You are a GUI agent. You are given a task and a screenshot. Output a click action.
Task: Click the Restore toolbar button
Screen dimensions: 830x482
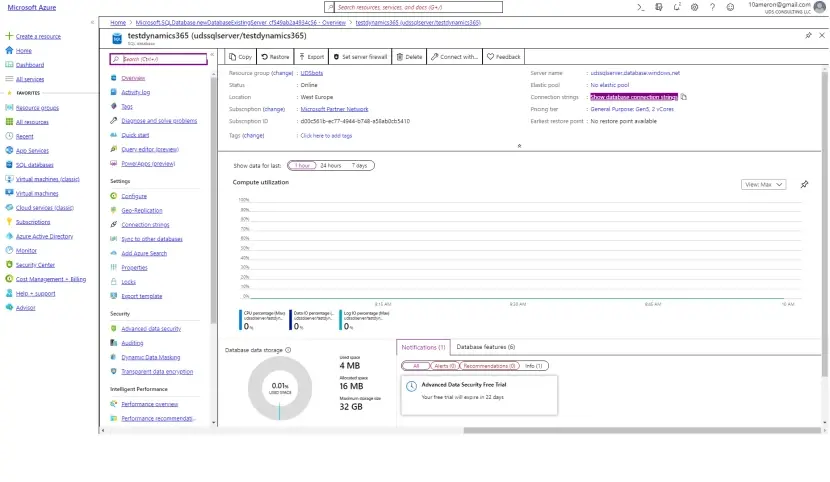click(275, 57)
